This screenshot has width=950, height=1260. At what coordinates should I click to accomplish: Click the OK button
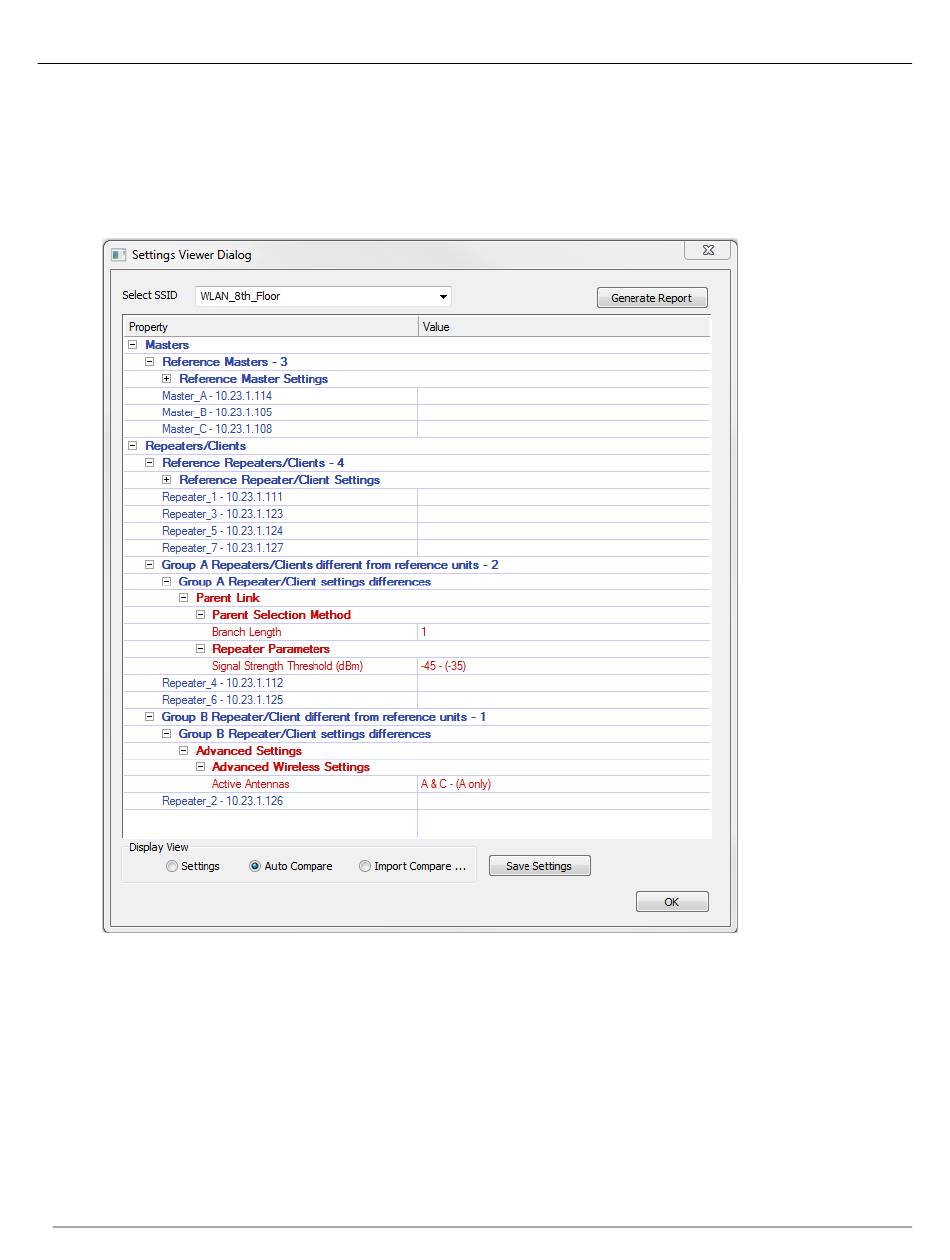tap(672, 902)
